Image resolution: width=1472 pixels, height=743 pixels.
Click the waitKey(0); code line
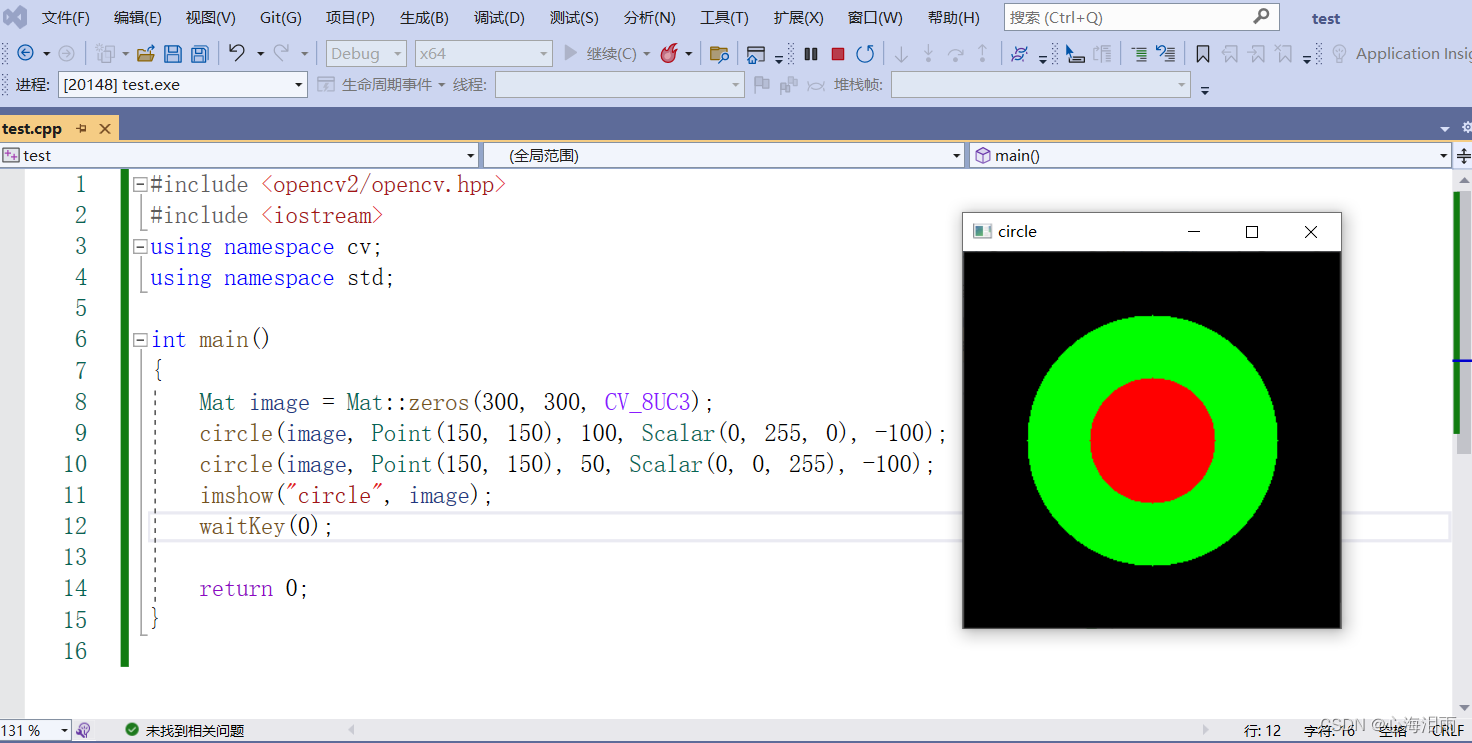point(265,526)
